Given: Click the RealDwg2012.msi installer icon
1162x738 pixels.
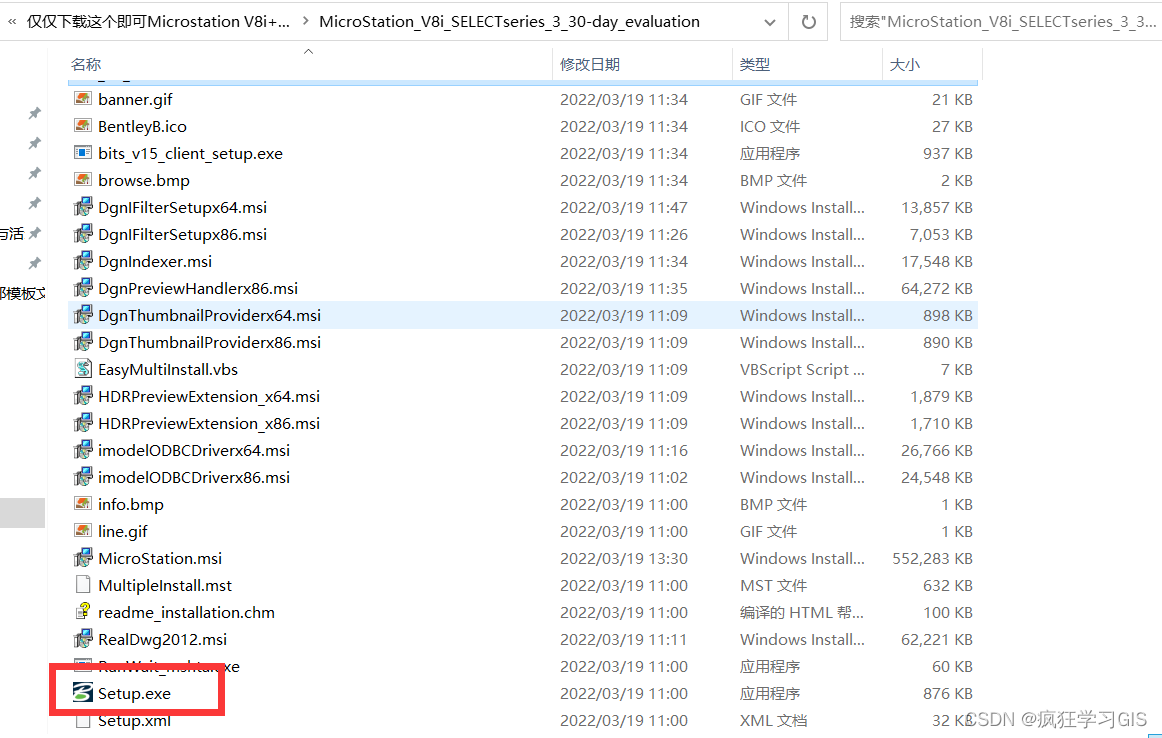Looking at the screenshot, I should pyautogui.click(x=83, y=639).
